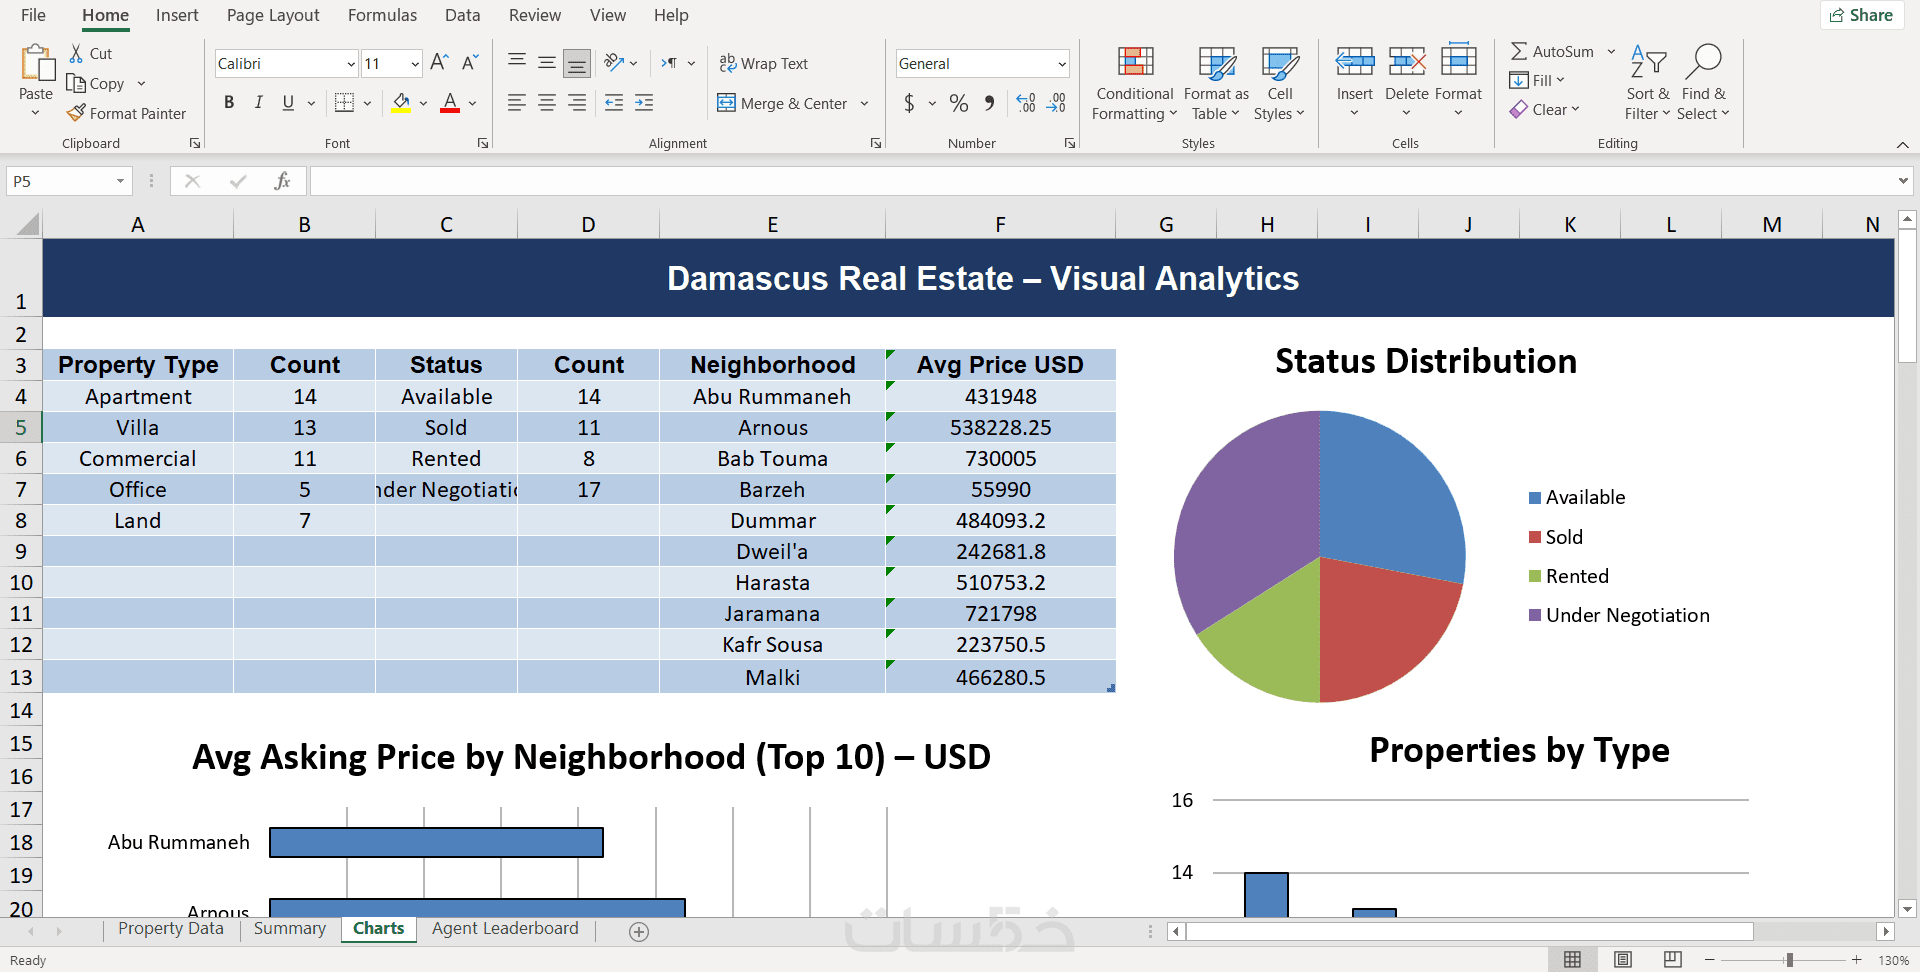This screenshot has height=972, width=1920.
Task: Click the Increase Indent icon
Action: click(644, 103)
